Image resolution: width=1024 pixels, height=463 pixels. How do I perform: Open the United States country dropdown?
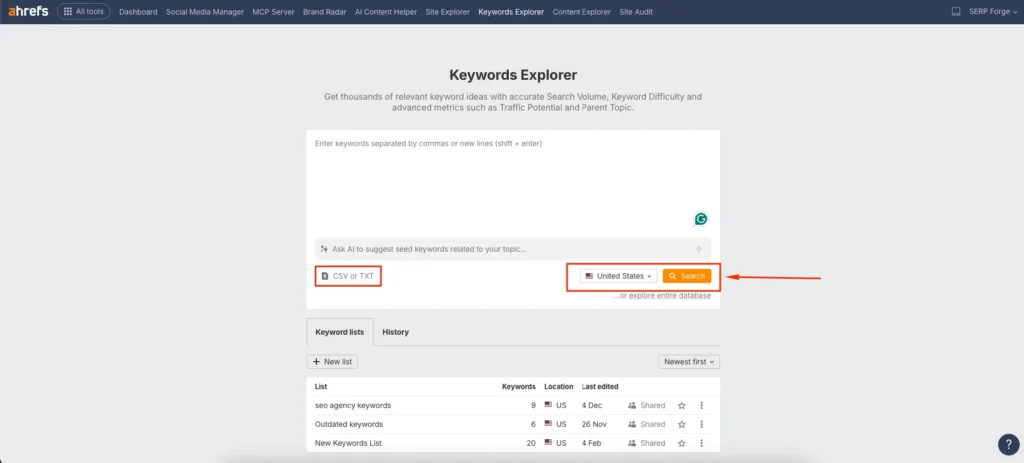(x=618, y=276)
